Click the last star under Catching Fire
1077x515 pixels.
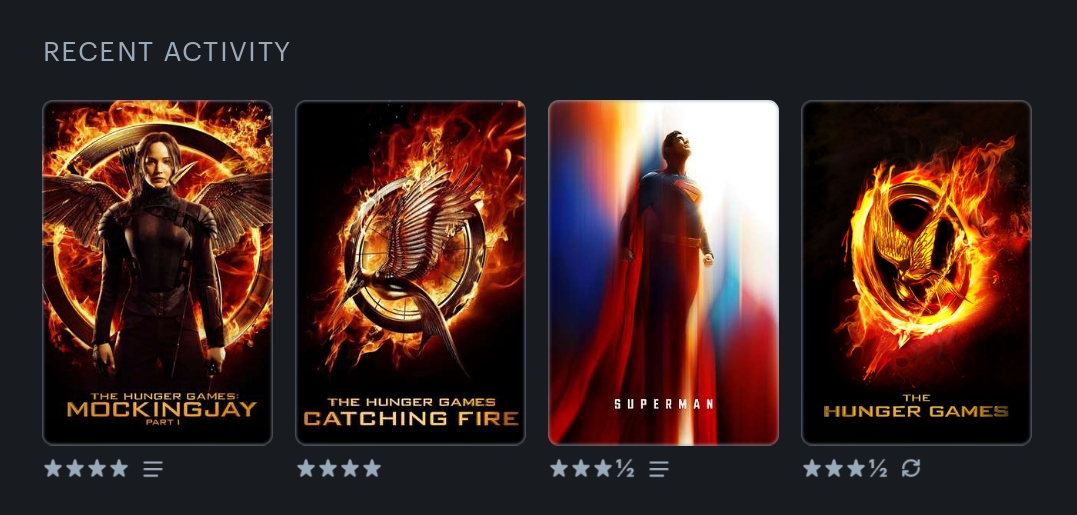point(372,468)
